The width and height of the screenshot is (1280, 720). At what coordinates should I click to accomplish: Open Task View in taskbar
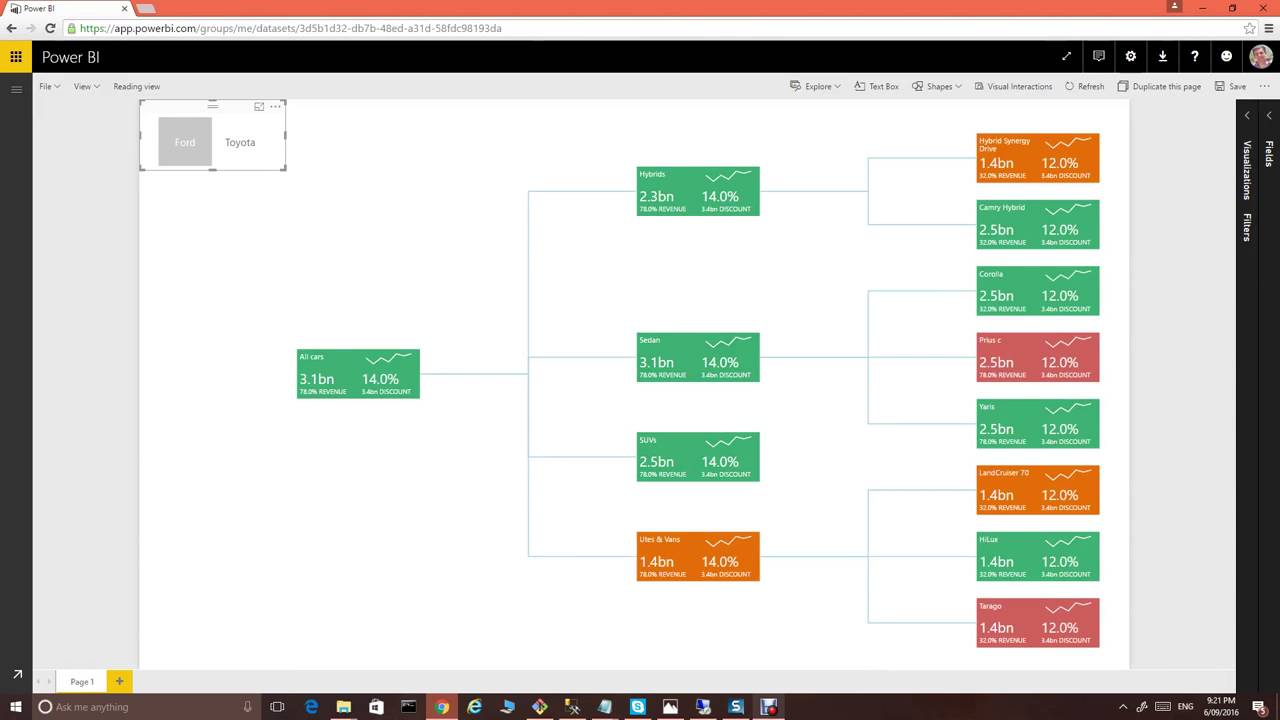[x=277, y=707]
